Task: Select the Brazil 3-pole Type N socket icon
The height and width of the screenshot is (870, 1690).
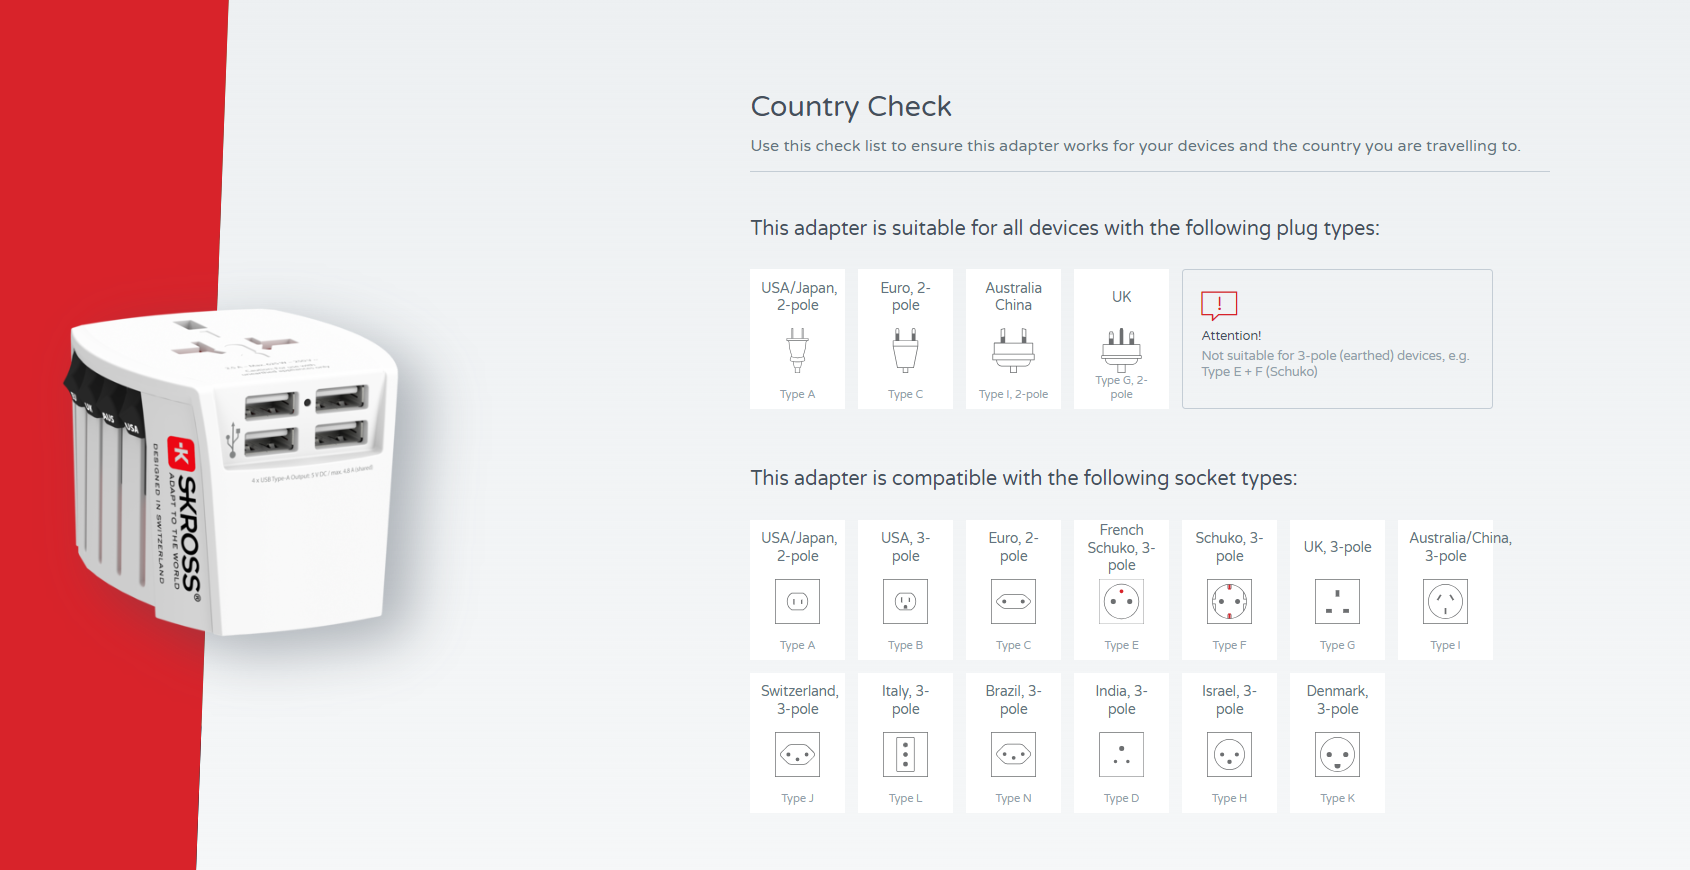Action: click(x=1013, y=755)
